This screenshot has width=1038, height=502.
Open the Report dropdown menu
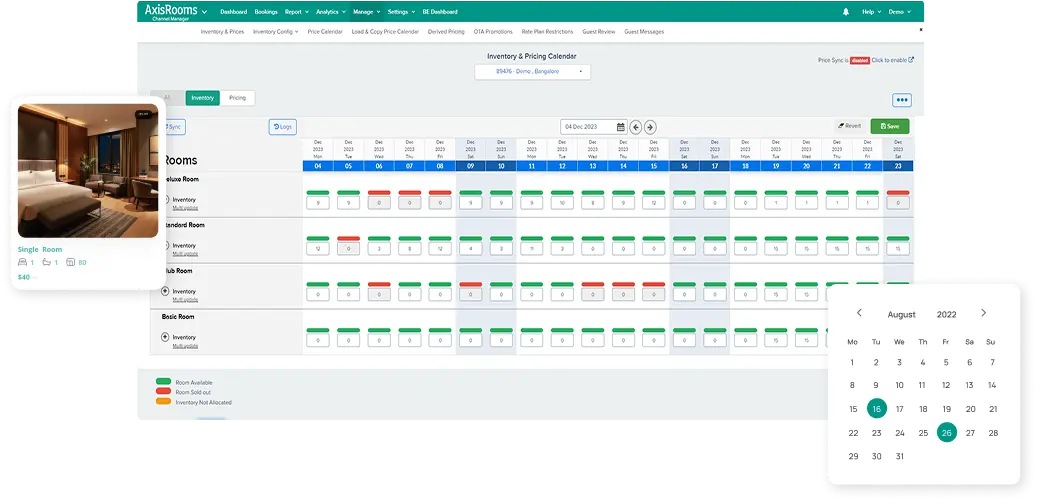(x=295, y=11)
